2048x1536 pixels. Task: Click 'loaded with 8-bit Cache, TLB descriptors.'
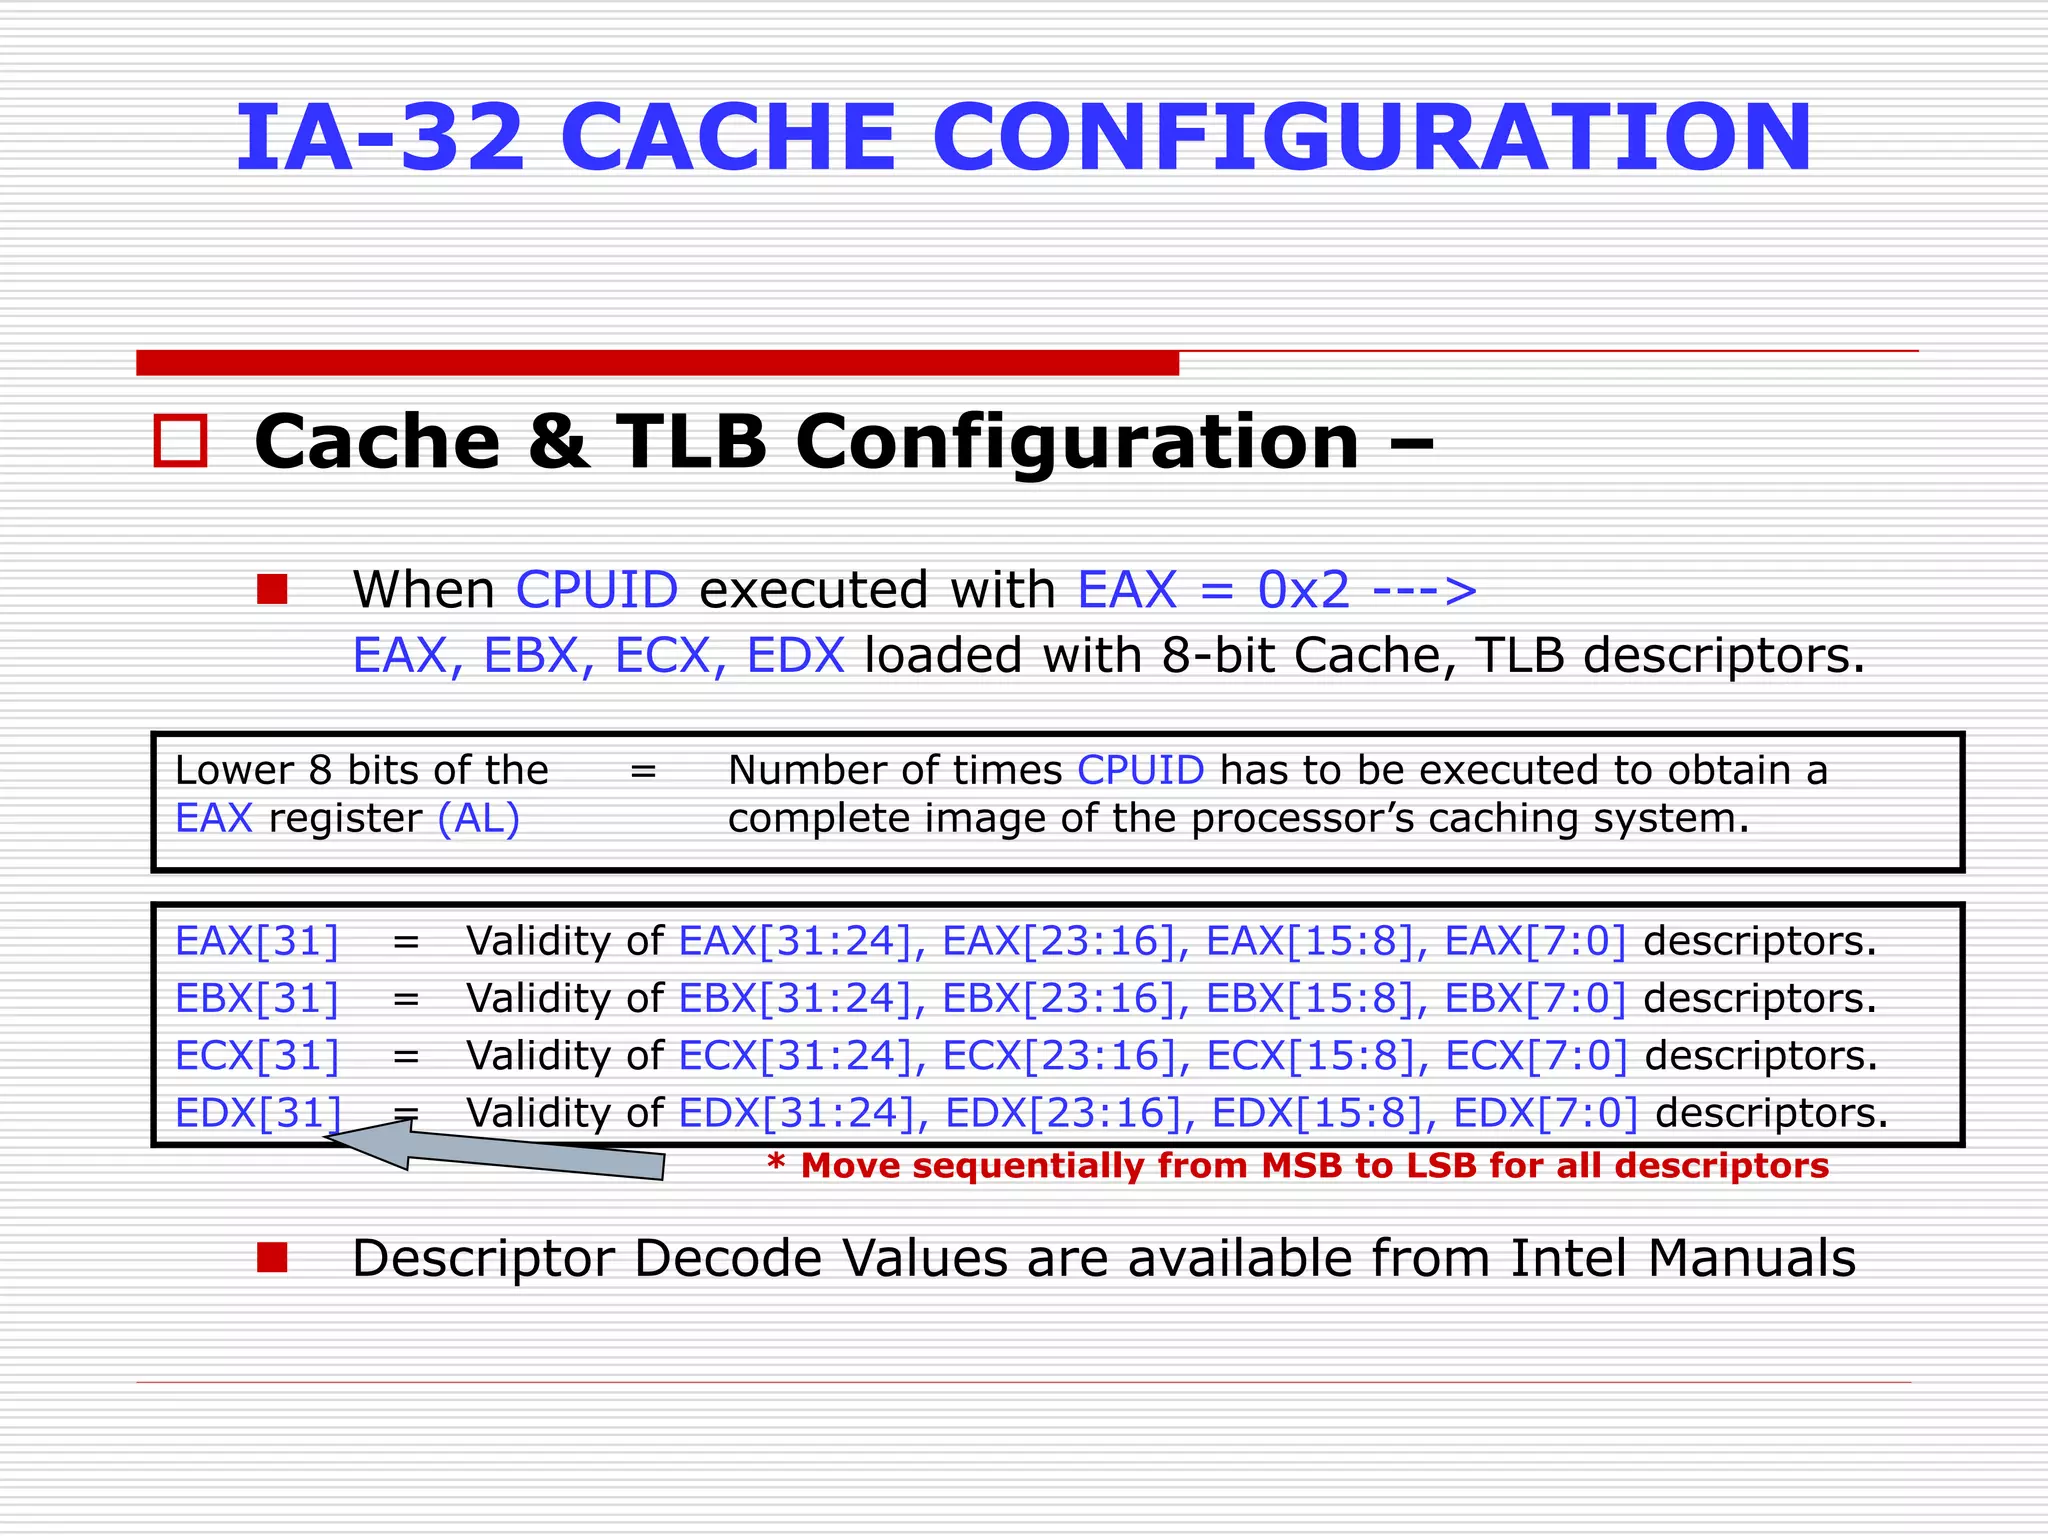tap(1365, 656)
